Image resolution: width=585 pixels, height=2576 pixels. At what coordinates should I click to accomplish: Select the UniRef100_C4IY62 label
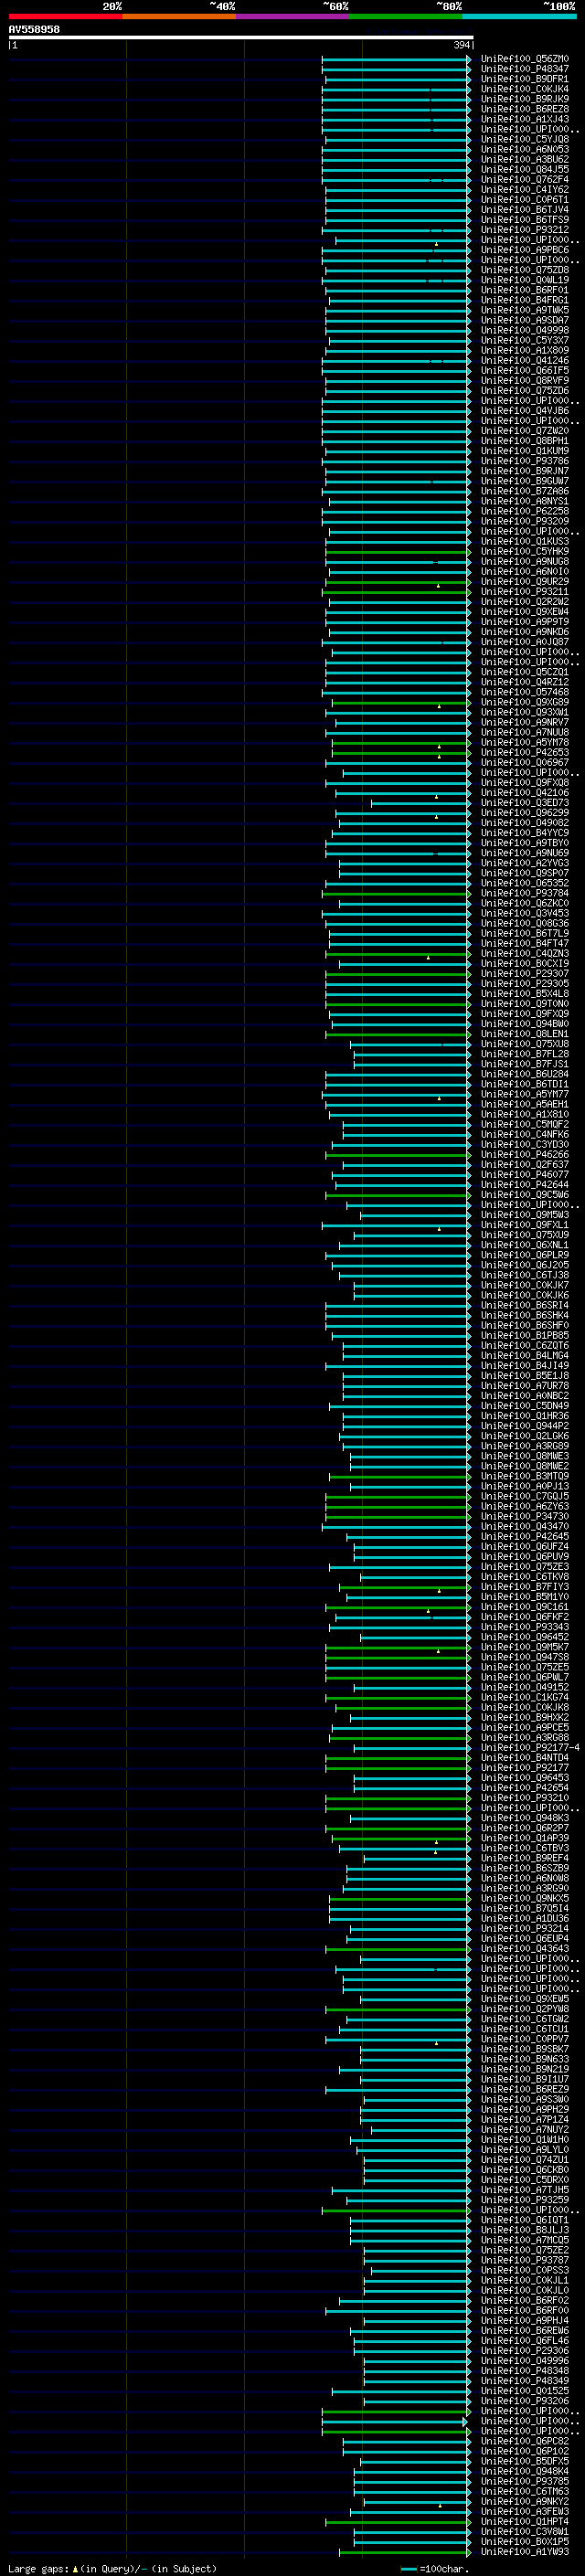click(x=525, y=189)
